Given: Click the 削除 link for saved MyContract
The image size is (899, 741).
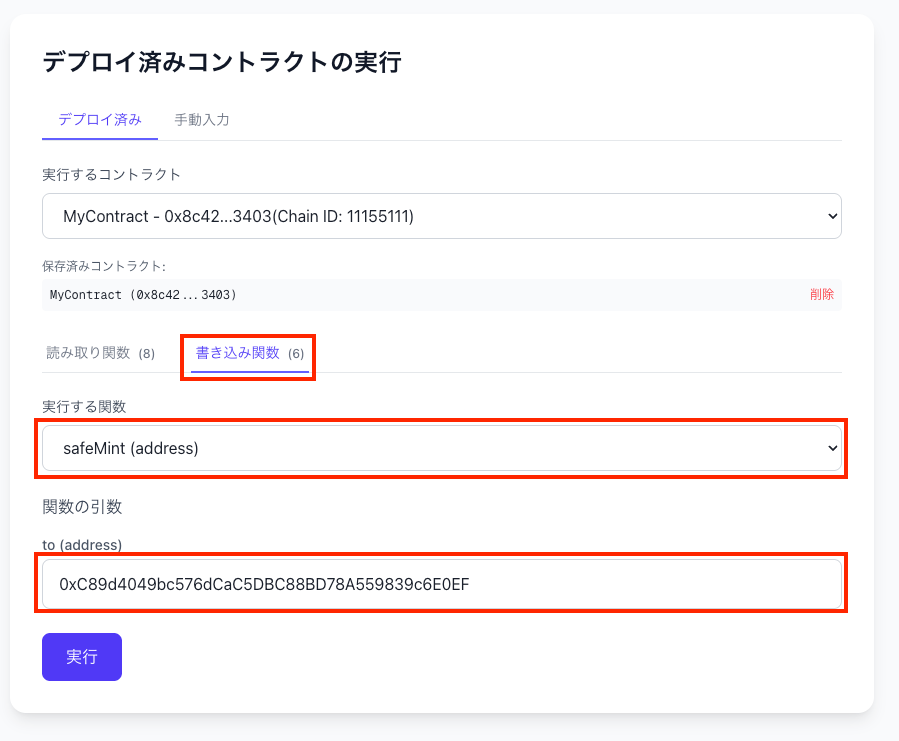Looking at the screenshot, I should [x=822, y=295].
